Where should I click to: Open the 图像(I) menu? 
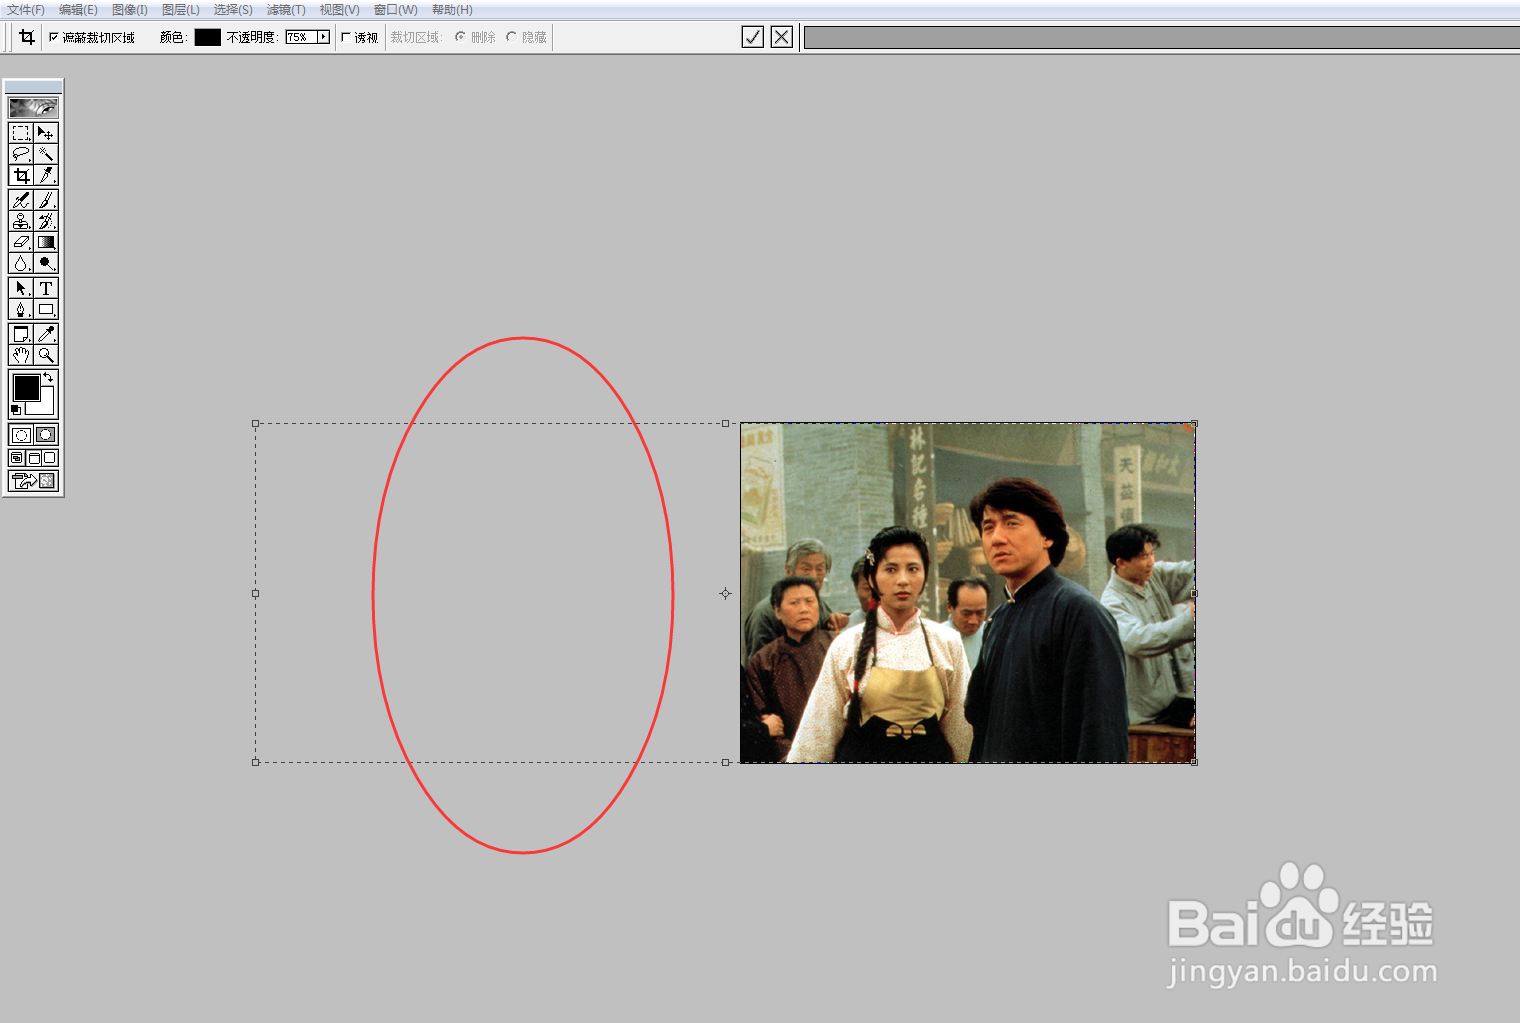pos(130,10)
